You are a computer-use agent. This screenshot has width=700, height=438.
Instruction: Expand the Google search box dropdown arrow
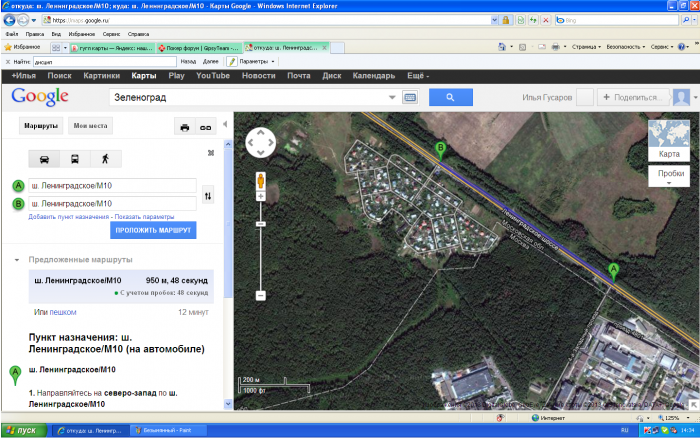click(392, 97)
